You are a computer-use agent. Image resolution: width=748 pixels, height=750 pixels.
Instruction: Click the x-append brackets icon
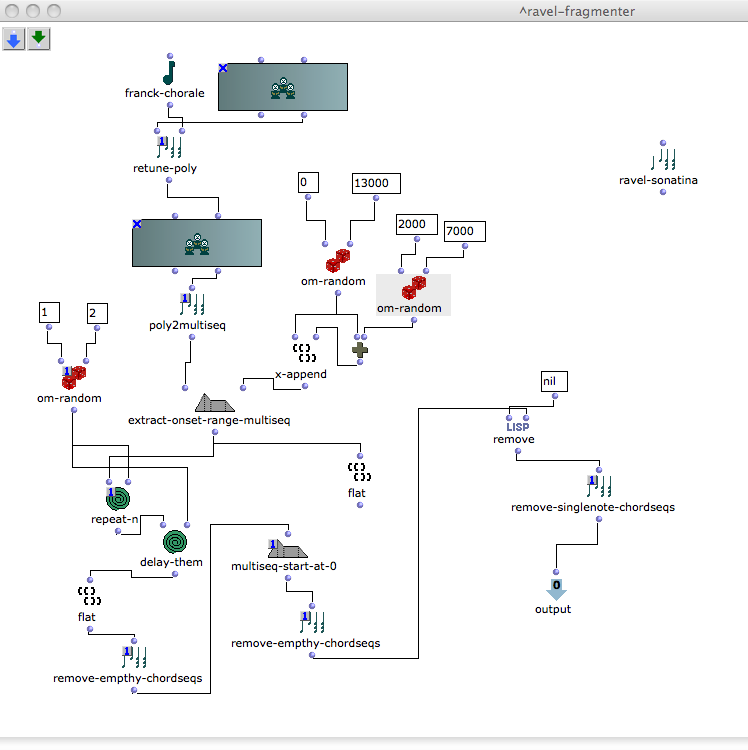(x=305, y=352)
